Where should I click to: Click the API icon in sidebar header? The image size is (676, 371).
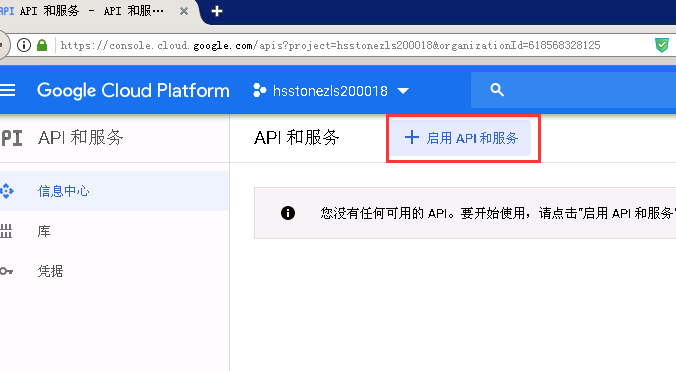click(11, 138)
